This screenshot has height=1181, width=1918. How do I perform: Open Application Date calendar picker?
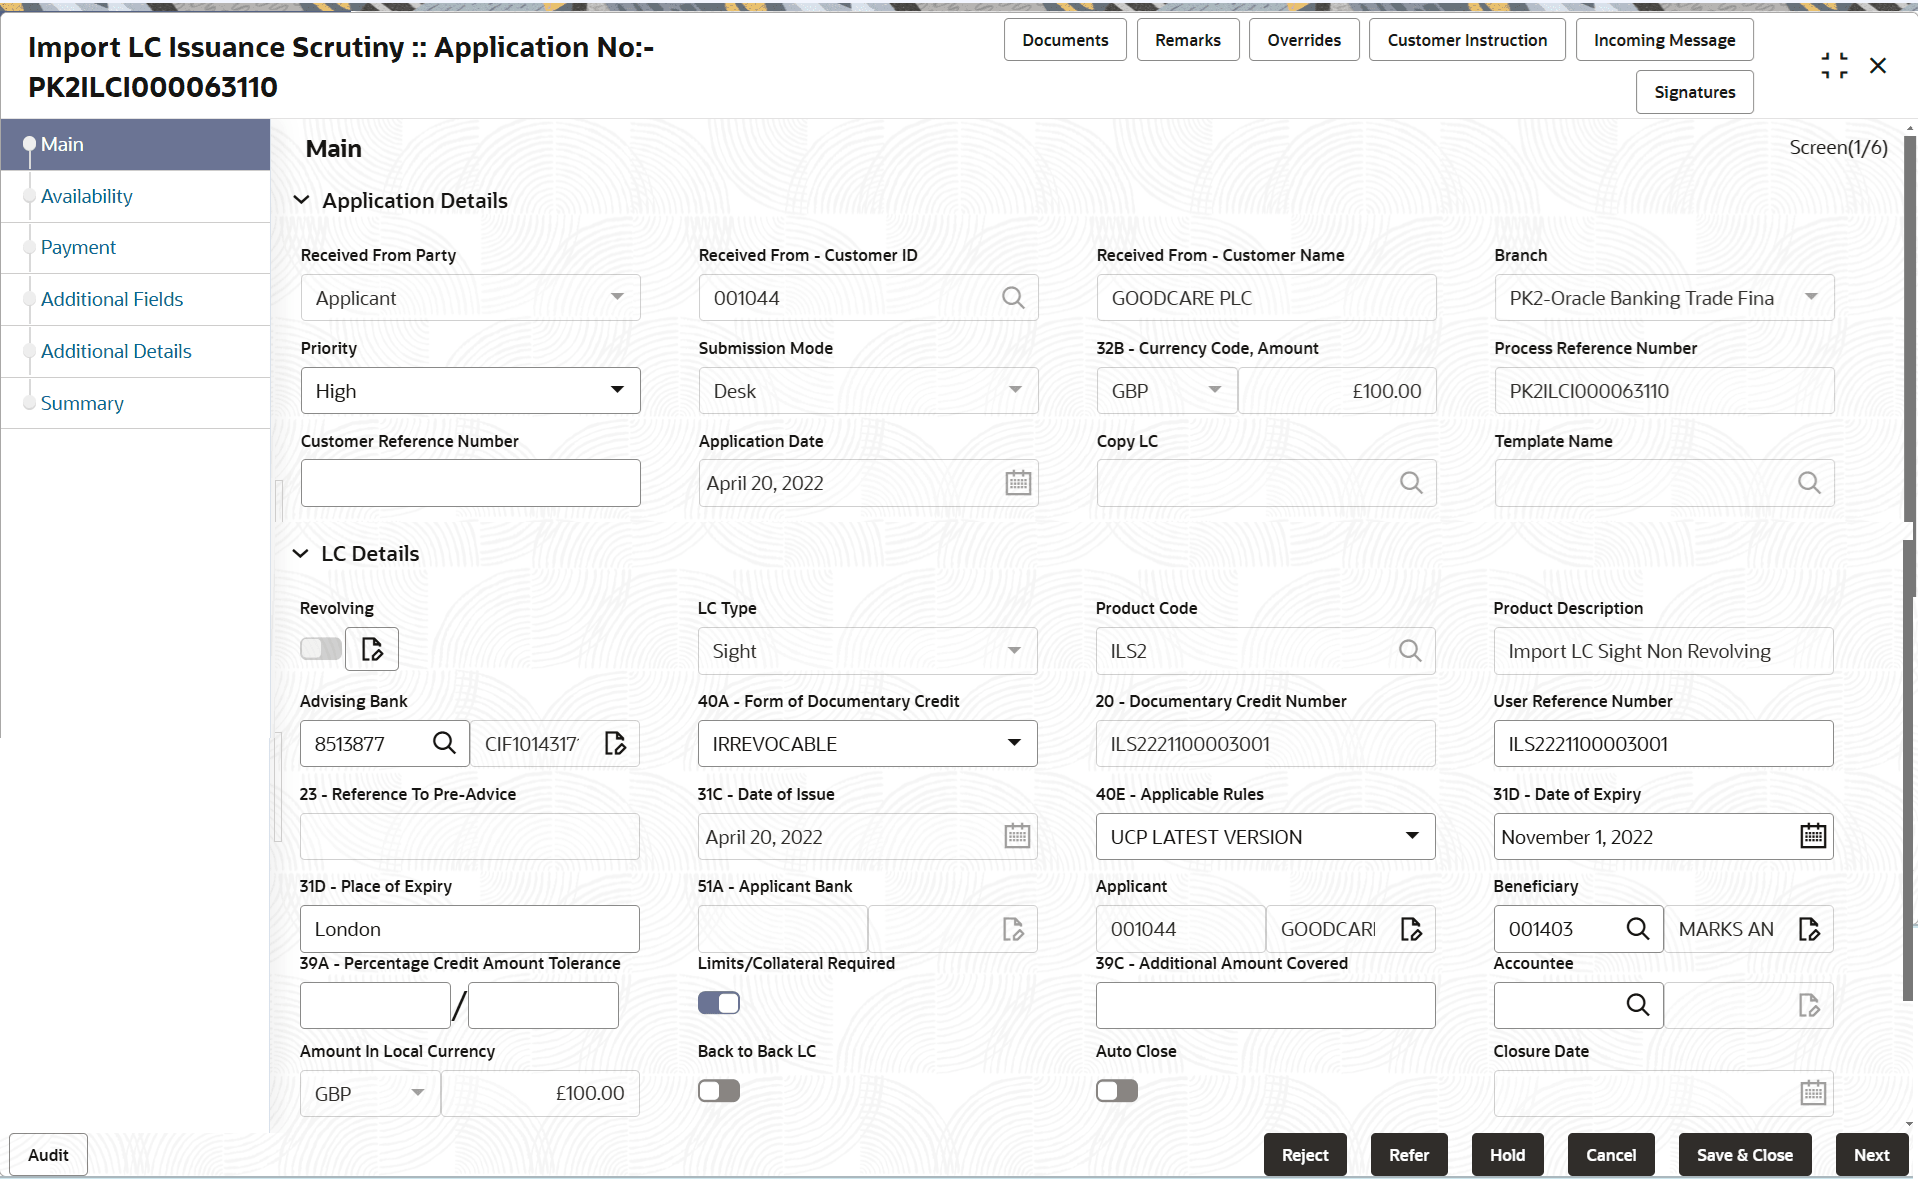[x=1017, y=483]
